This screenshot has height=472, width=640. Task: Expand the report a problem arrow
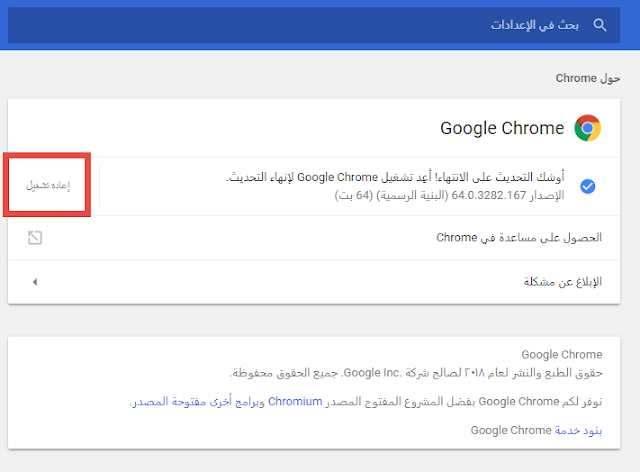(x=35, y=282)
